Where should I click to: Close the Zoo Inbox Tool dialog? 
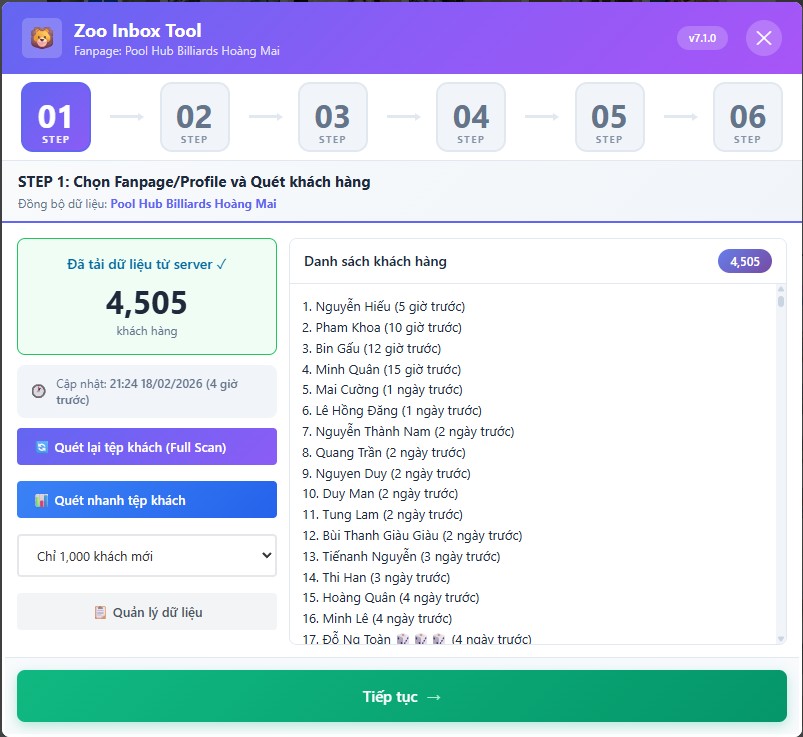(764, 38)
